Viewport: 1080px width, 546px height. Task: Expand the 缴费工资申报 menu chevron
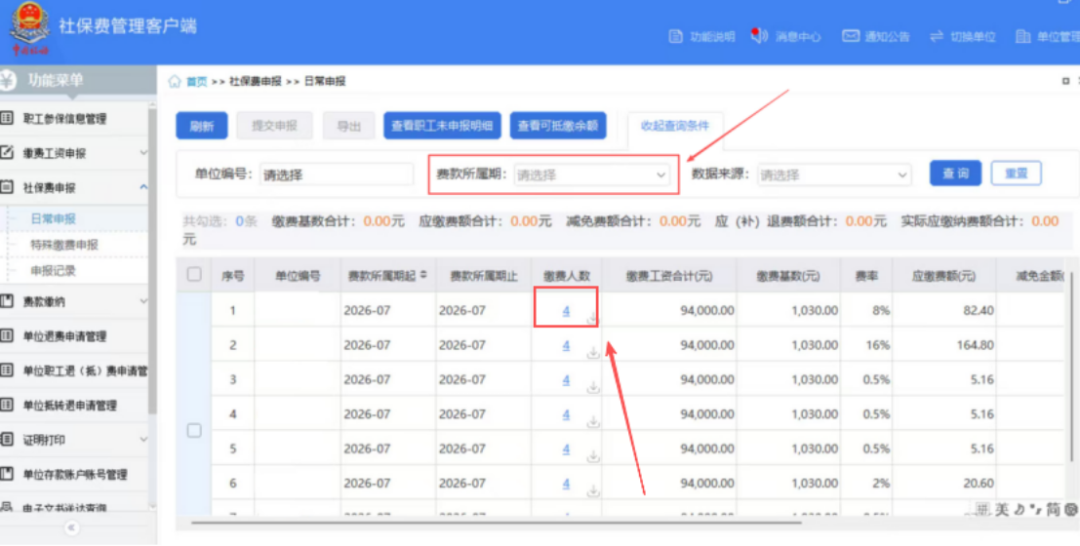[143, 152]
